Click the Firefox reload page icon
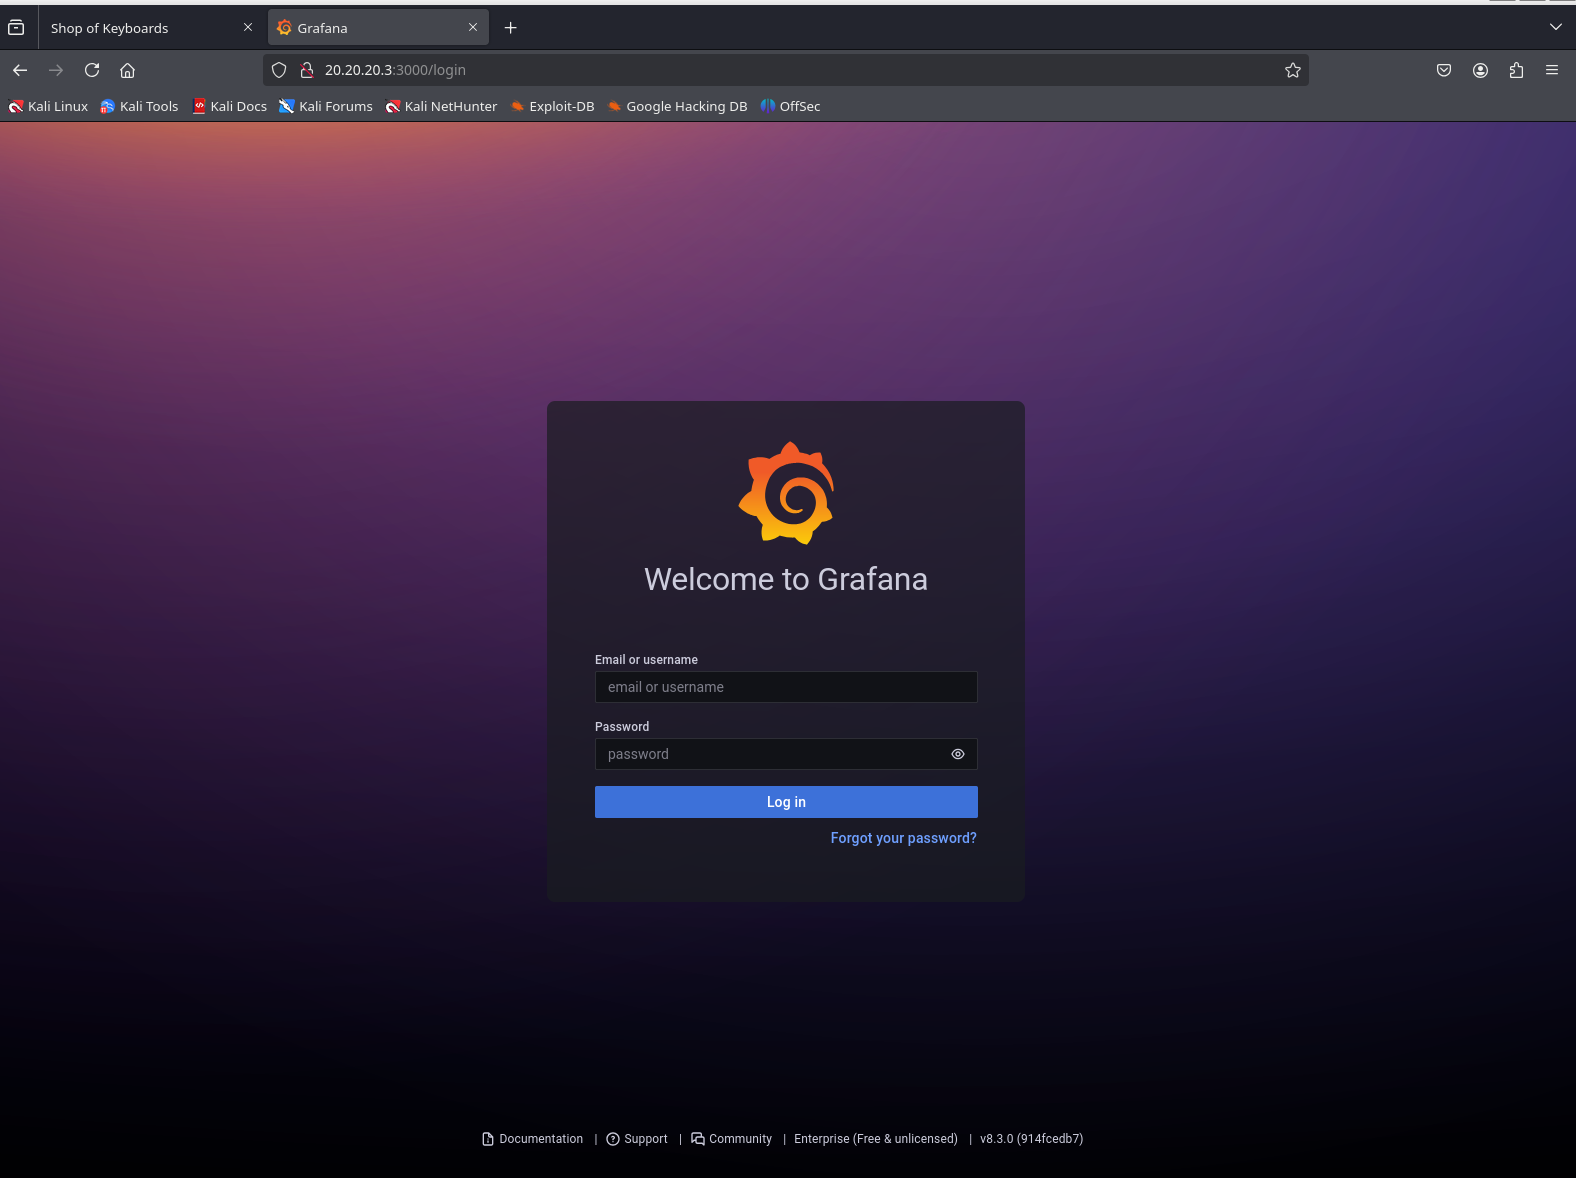 point(92,70)
